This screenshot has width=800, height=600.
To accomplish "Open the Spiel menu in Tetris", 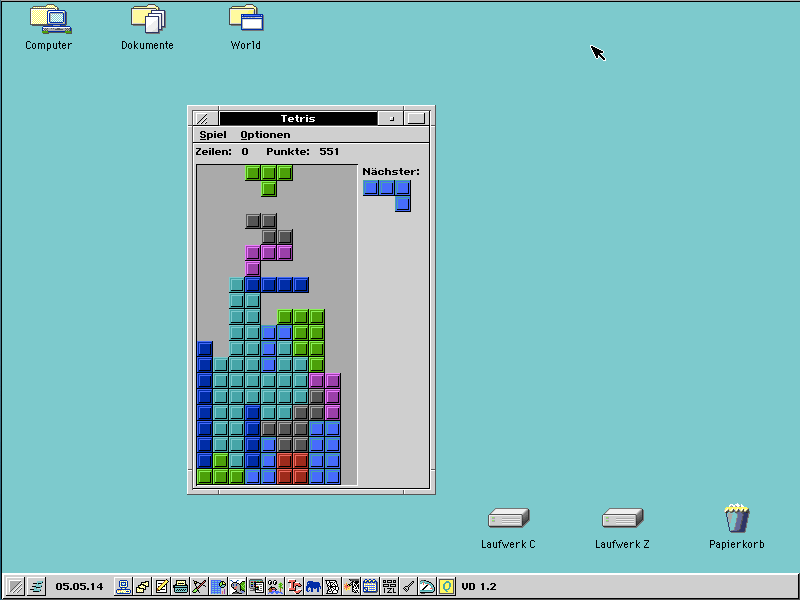I will (214, 134).
